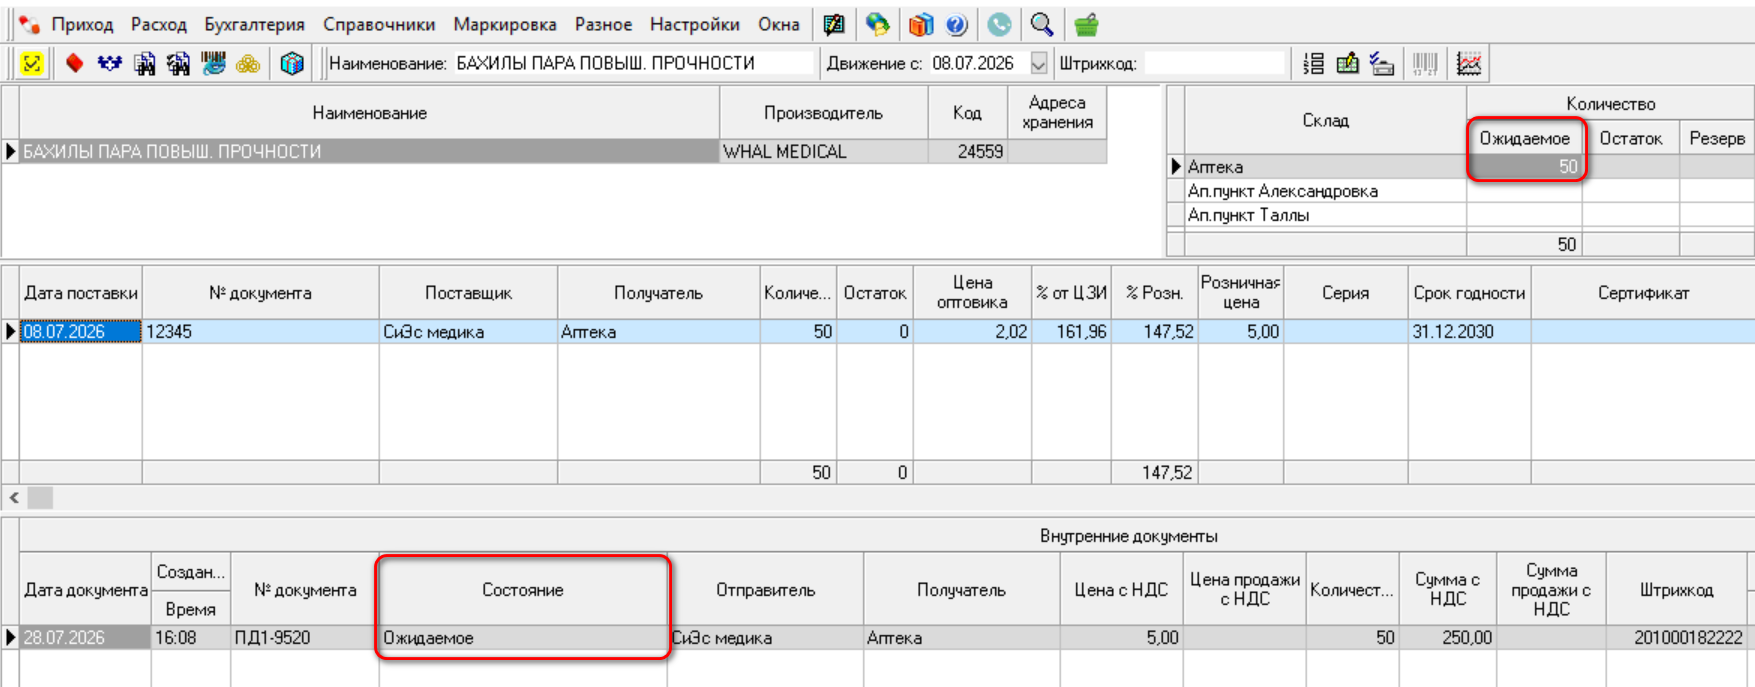Screen dimensions: 1755x687
Task: Click the red-white capsule application icon
Action: pyautogui.click(x=30, y=24)
